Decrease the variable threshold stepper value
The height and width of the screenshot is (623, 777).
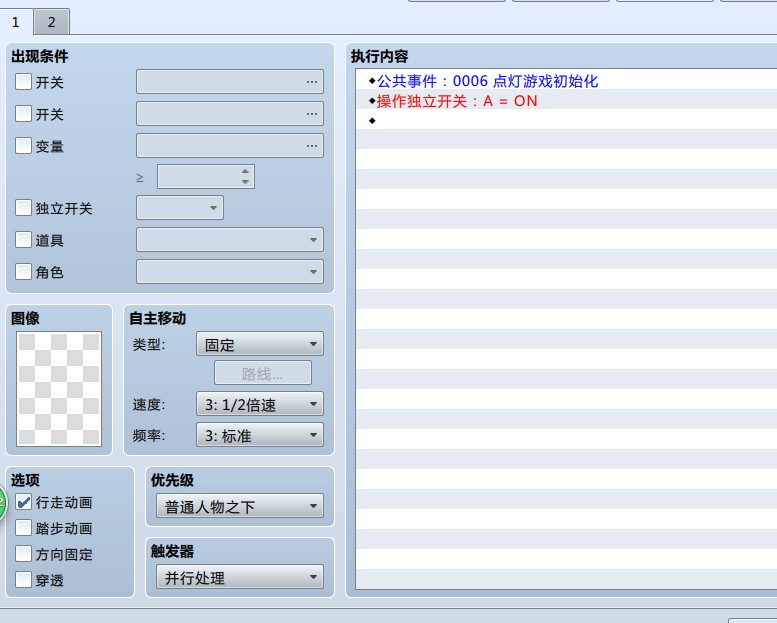(245, 182)
